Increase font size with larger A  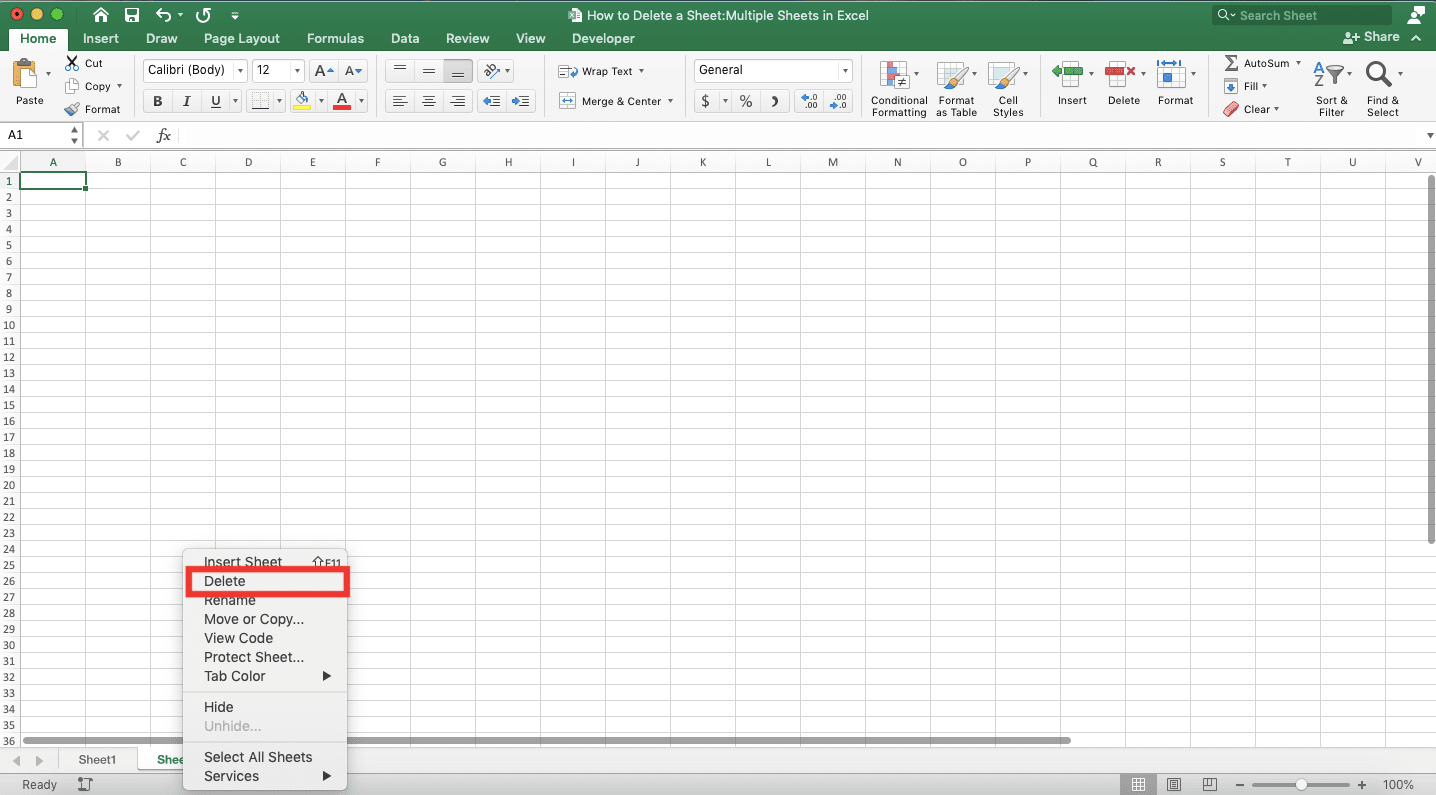click(x=323, y=71)
